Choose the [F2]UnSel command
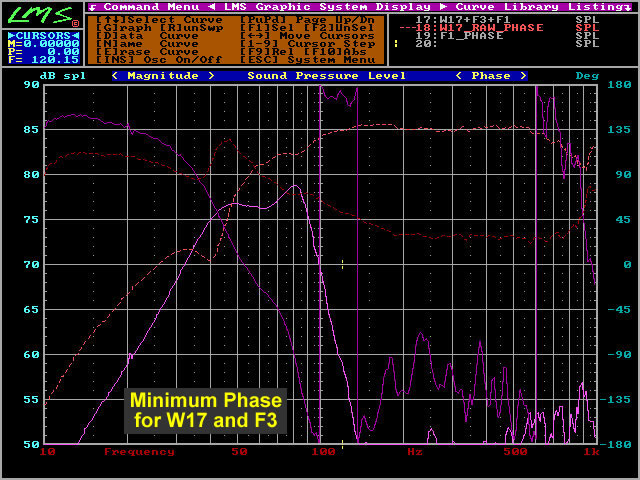The height and width of the screenshot is (480, 640). 339,28
